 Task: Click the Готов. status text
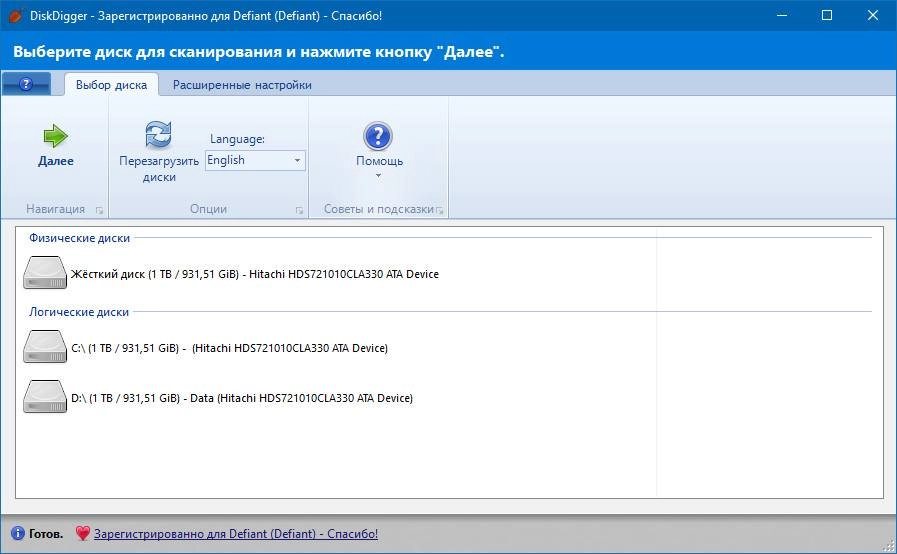pos(46,533)
